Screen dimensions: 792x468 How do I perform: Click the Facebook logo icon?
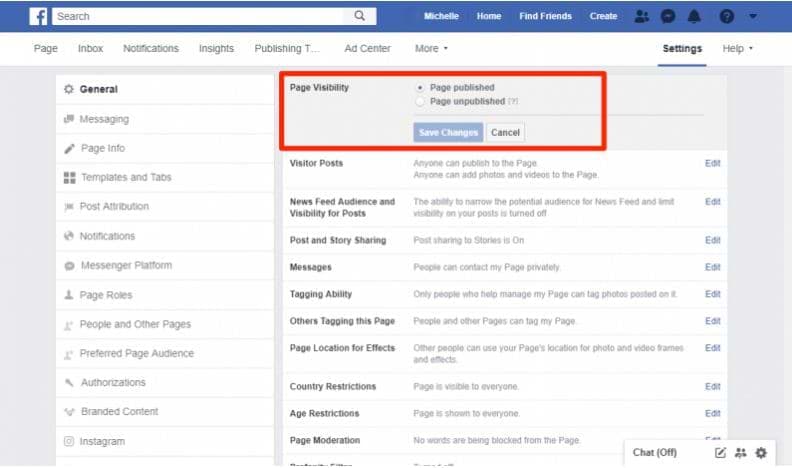click(x=38, y=16)
